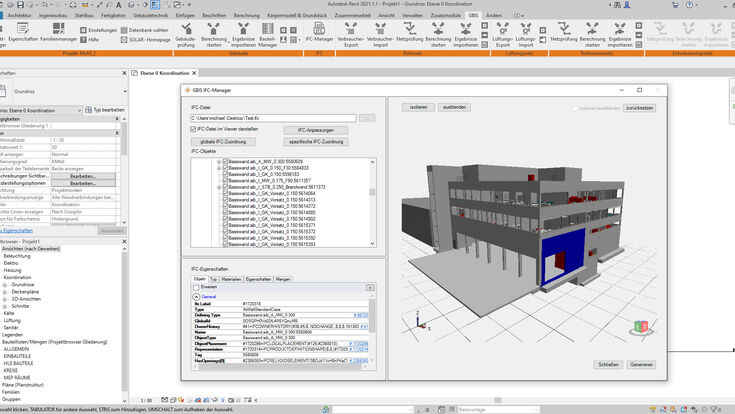735x414 pixels.
Task: Uncheck Basiswand aib_I_MW_0.175_F90 checkbox
Action: coord(225,181)
